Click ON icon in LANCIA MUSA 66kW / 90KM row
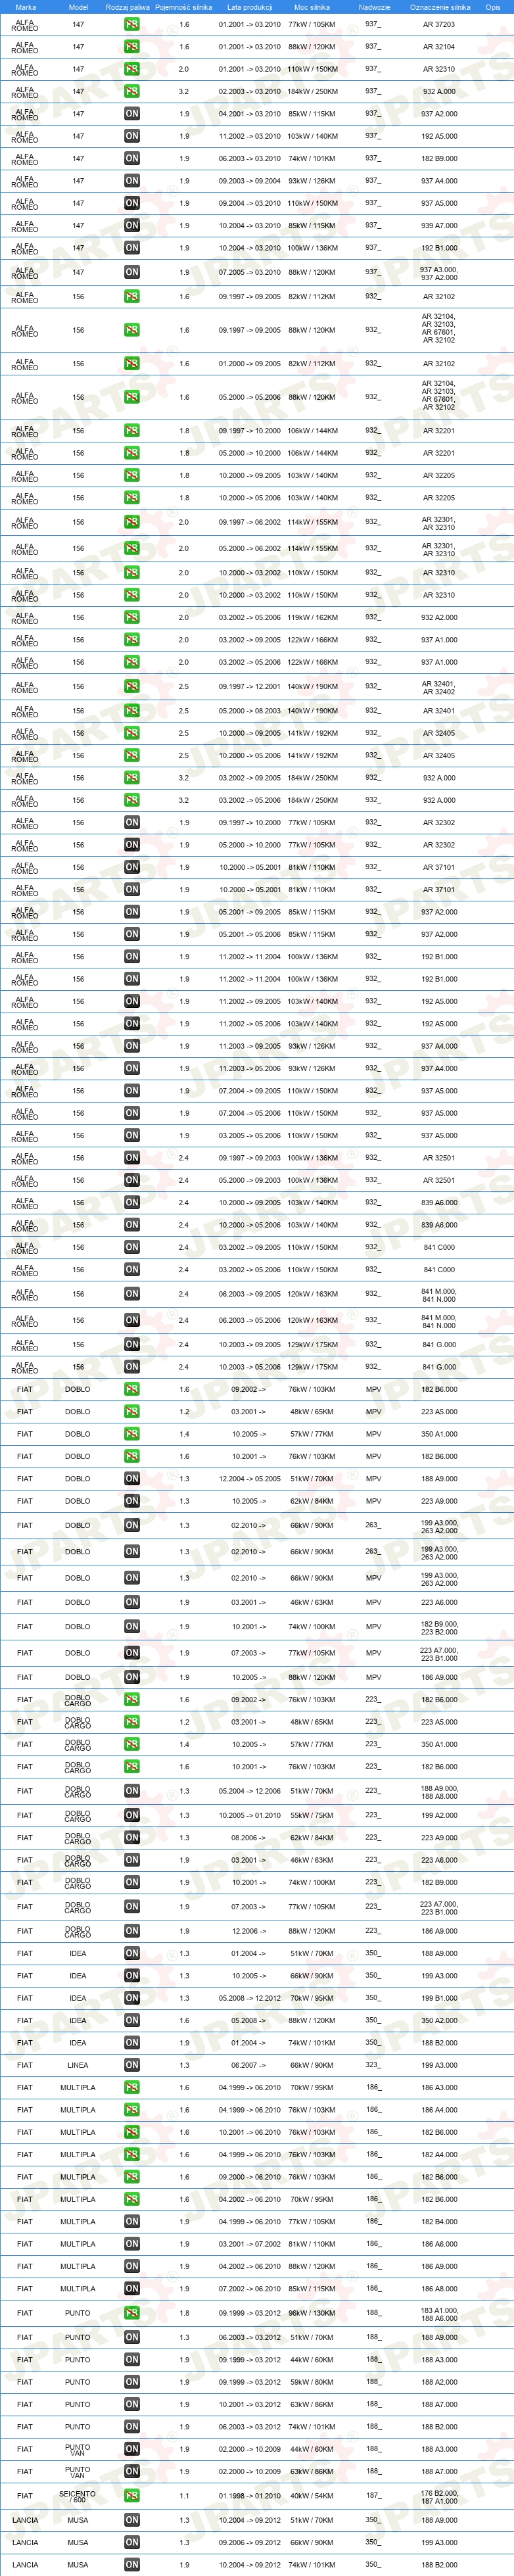514x2576 pixels. tap(132, 2542)
